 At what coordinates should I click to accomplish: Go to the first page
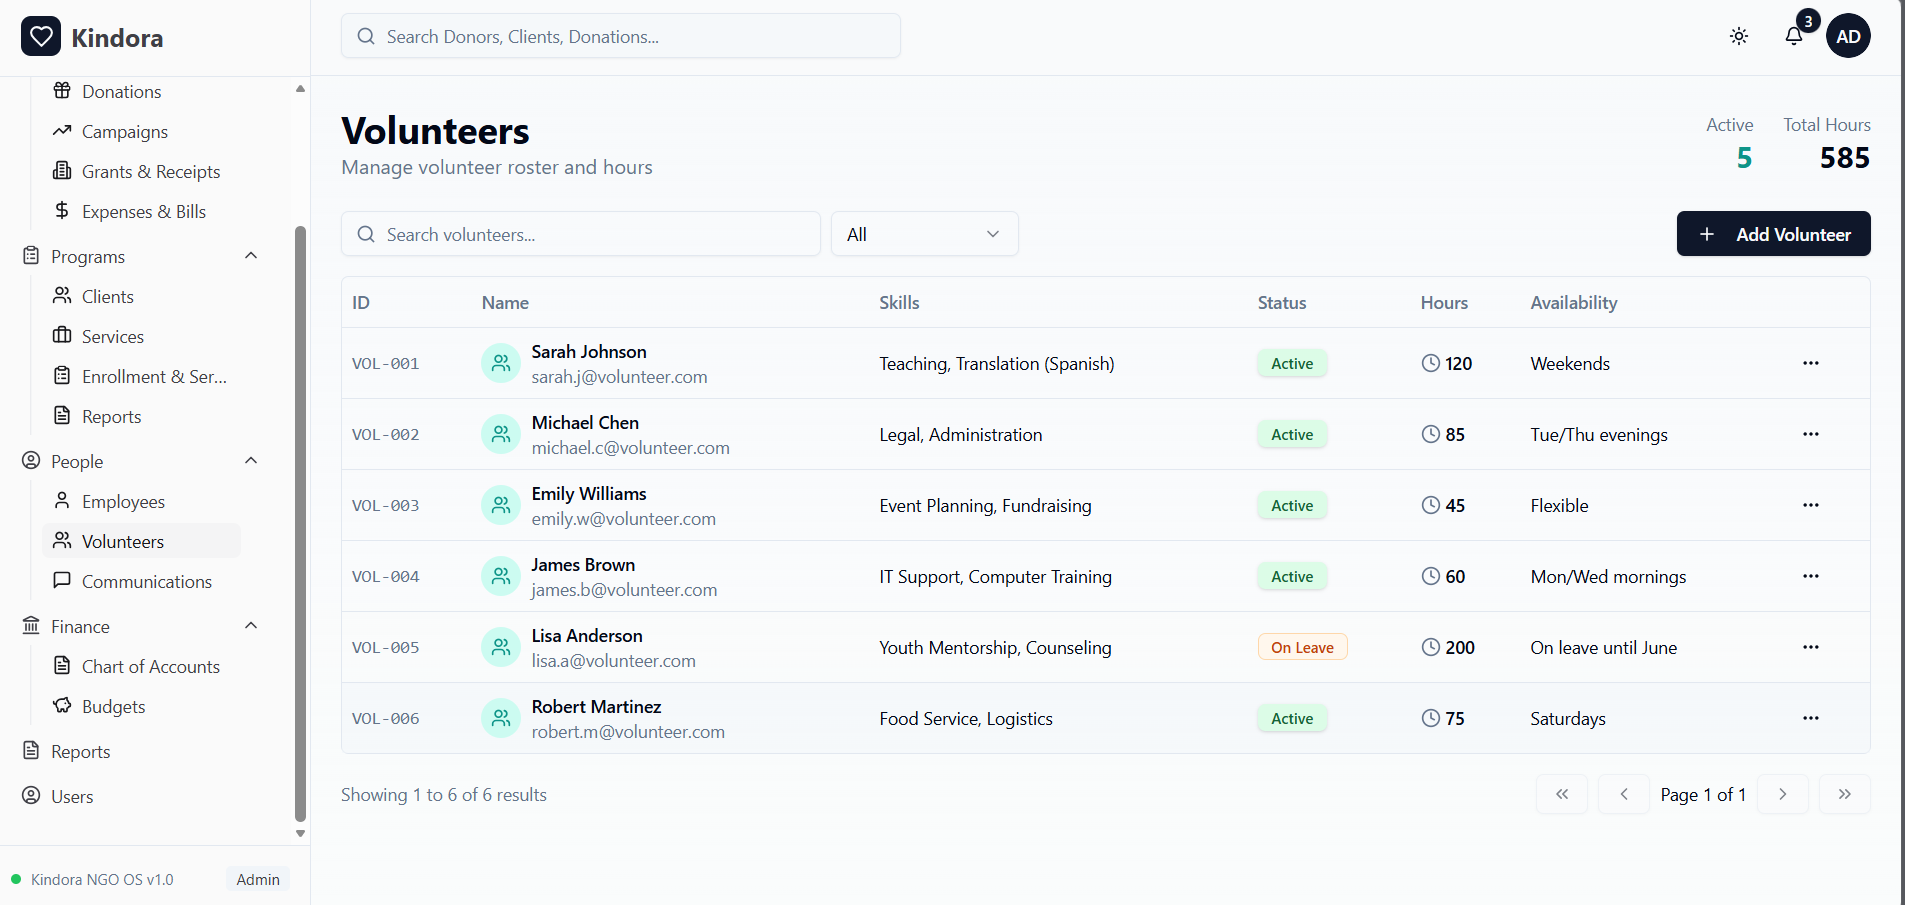point(1562,794)
